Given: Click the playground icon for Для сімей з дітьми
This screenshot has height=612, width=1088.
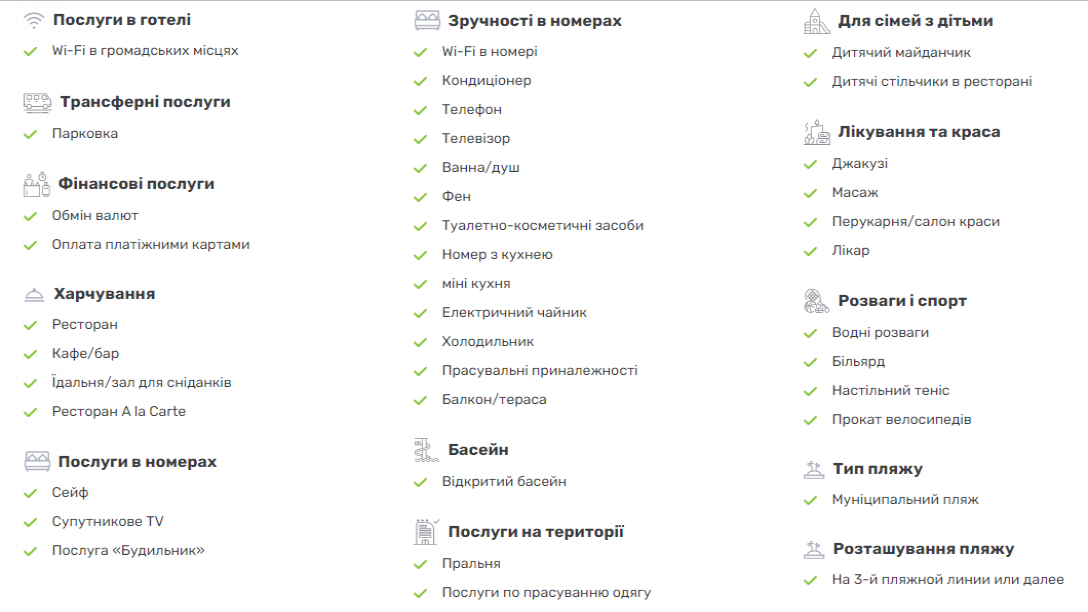Looking at the screenshot, I should pyautogui.click(x=817, y=22).
